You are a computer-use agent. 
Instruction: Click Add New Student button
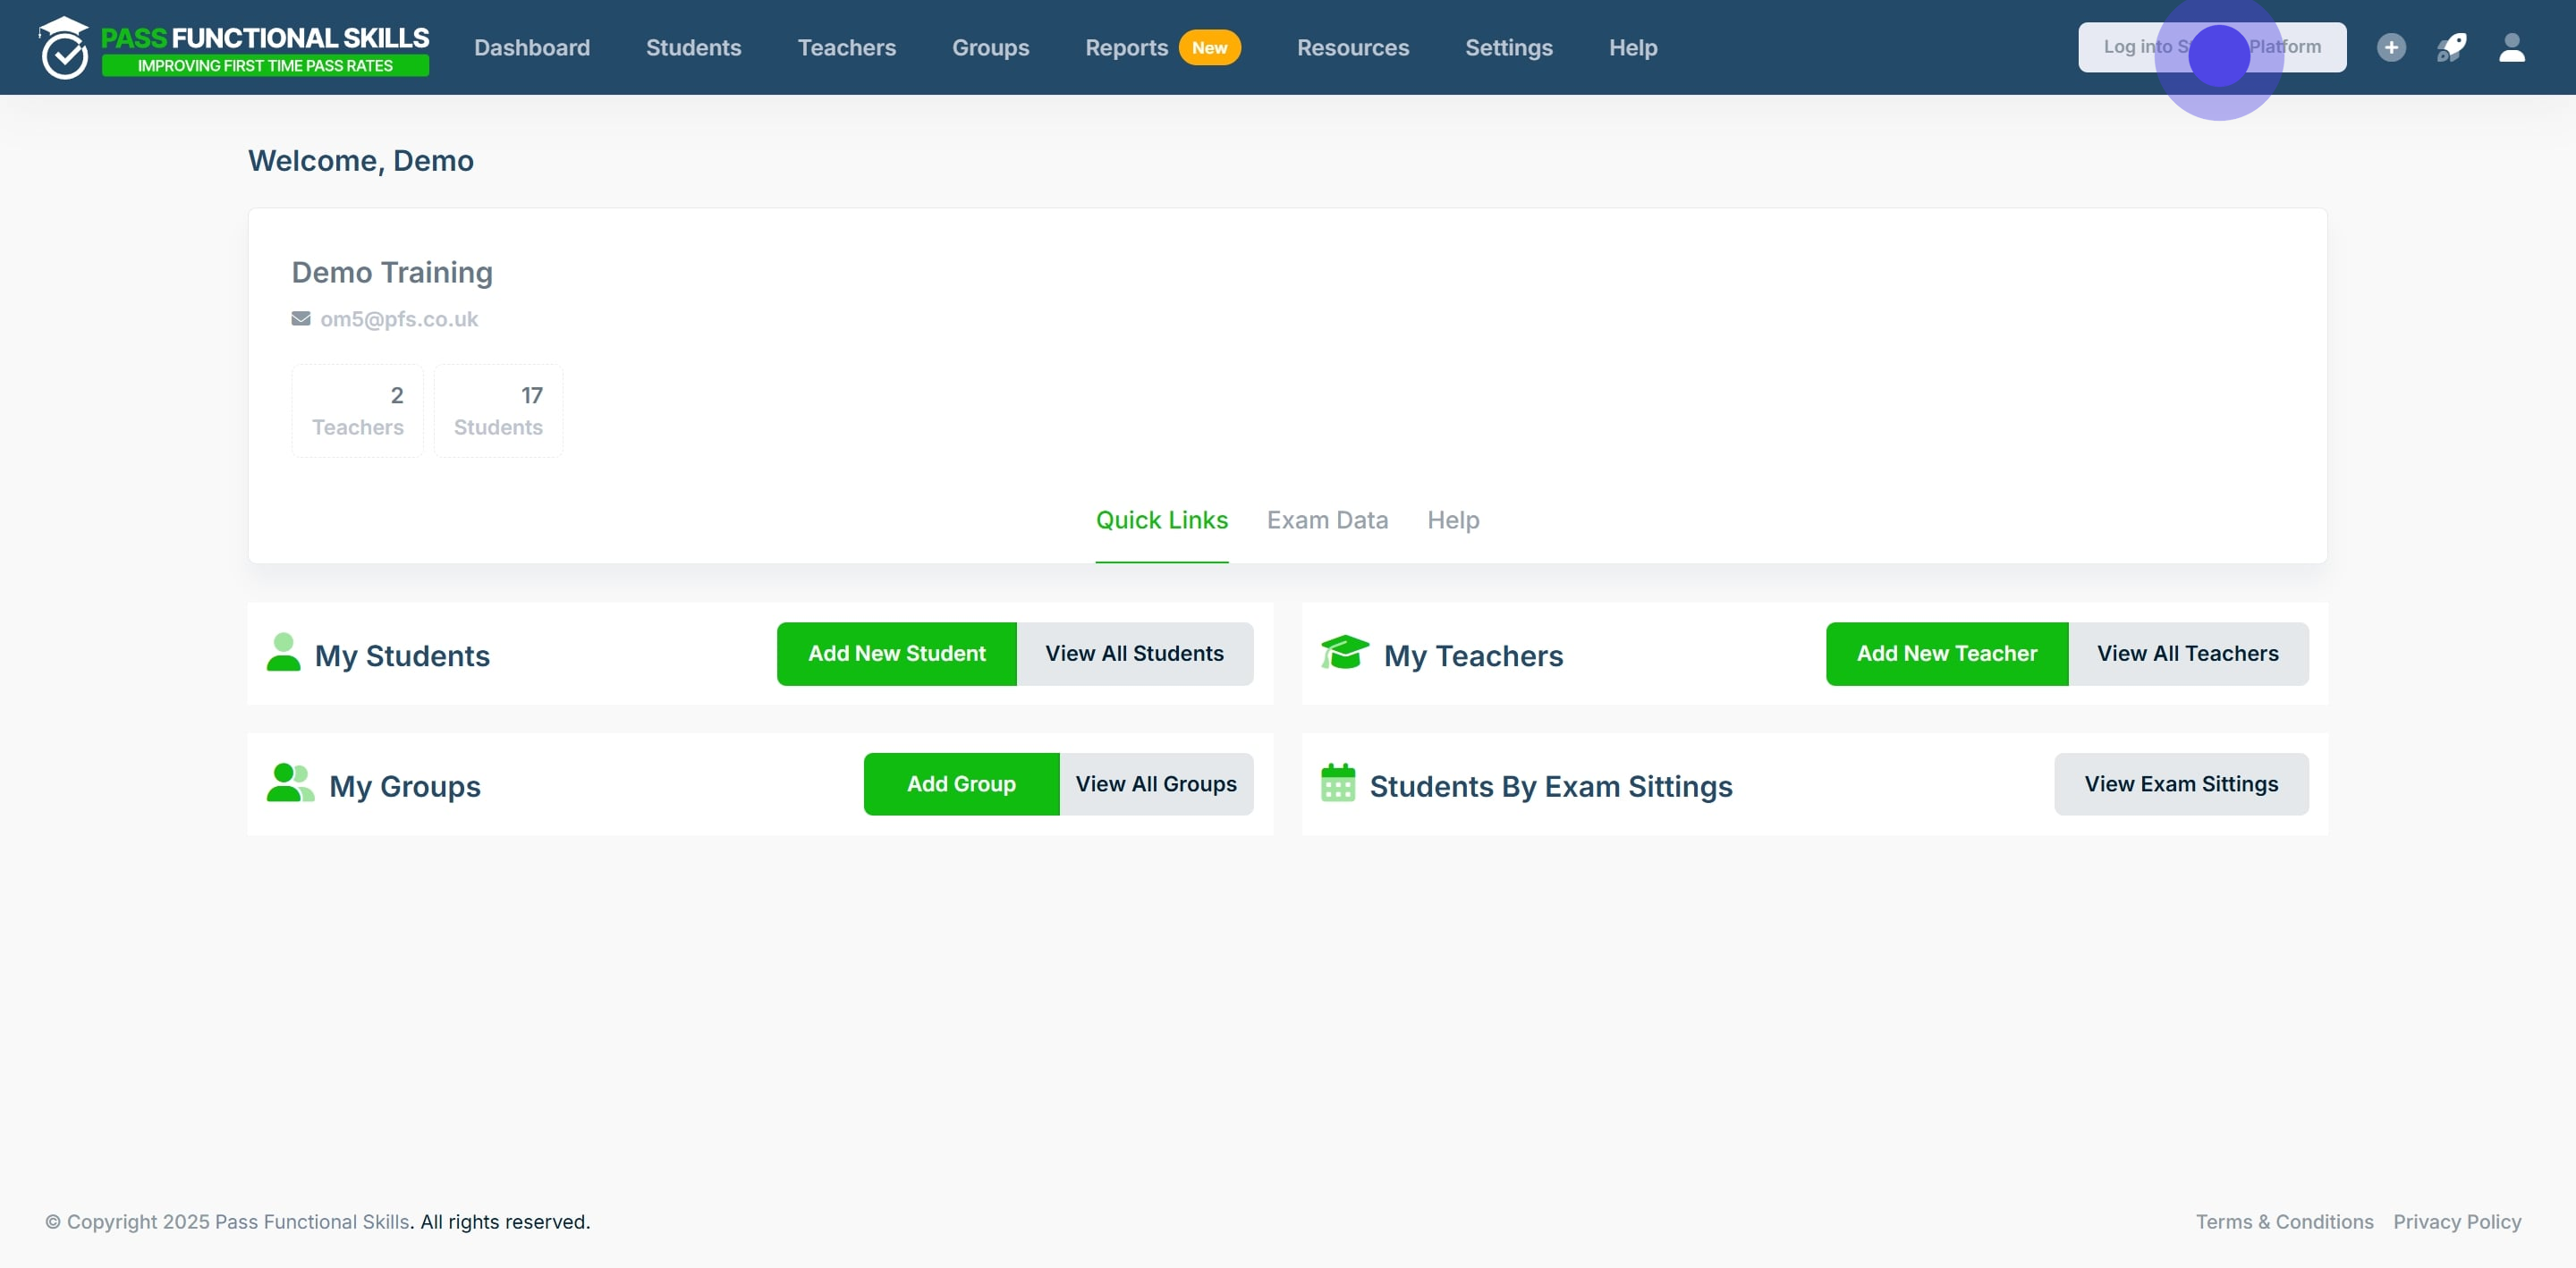tap(897, 654)
